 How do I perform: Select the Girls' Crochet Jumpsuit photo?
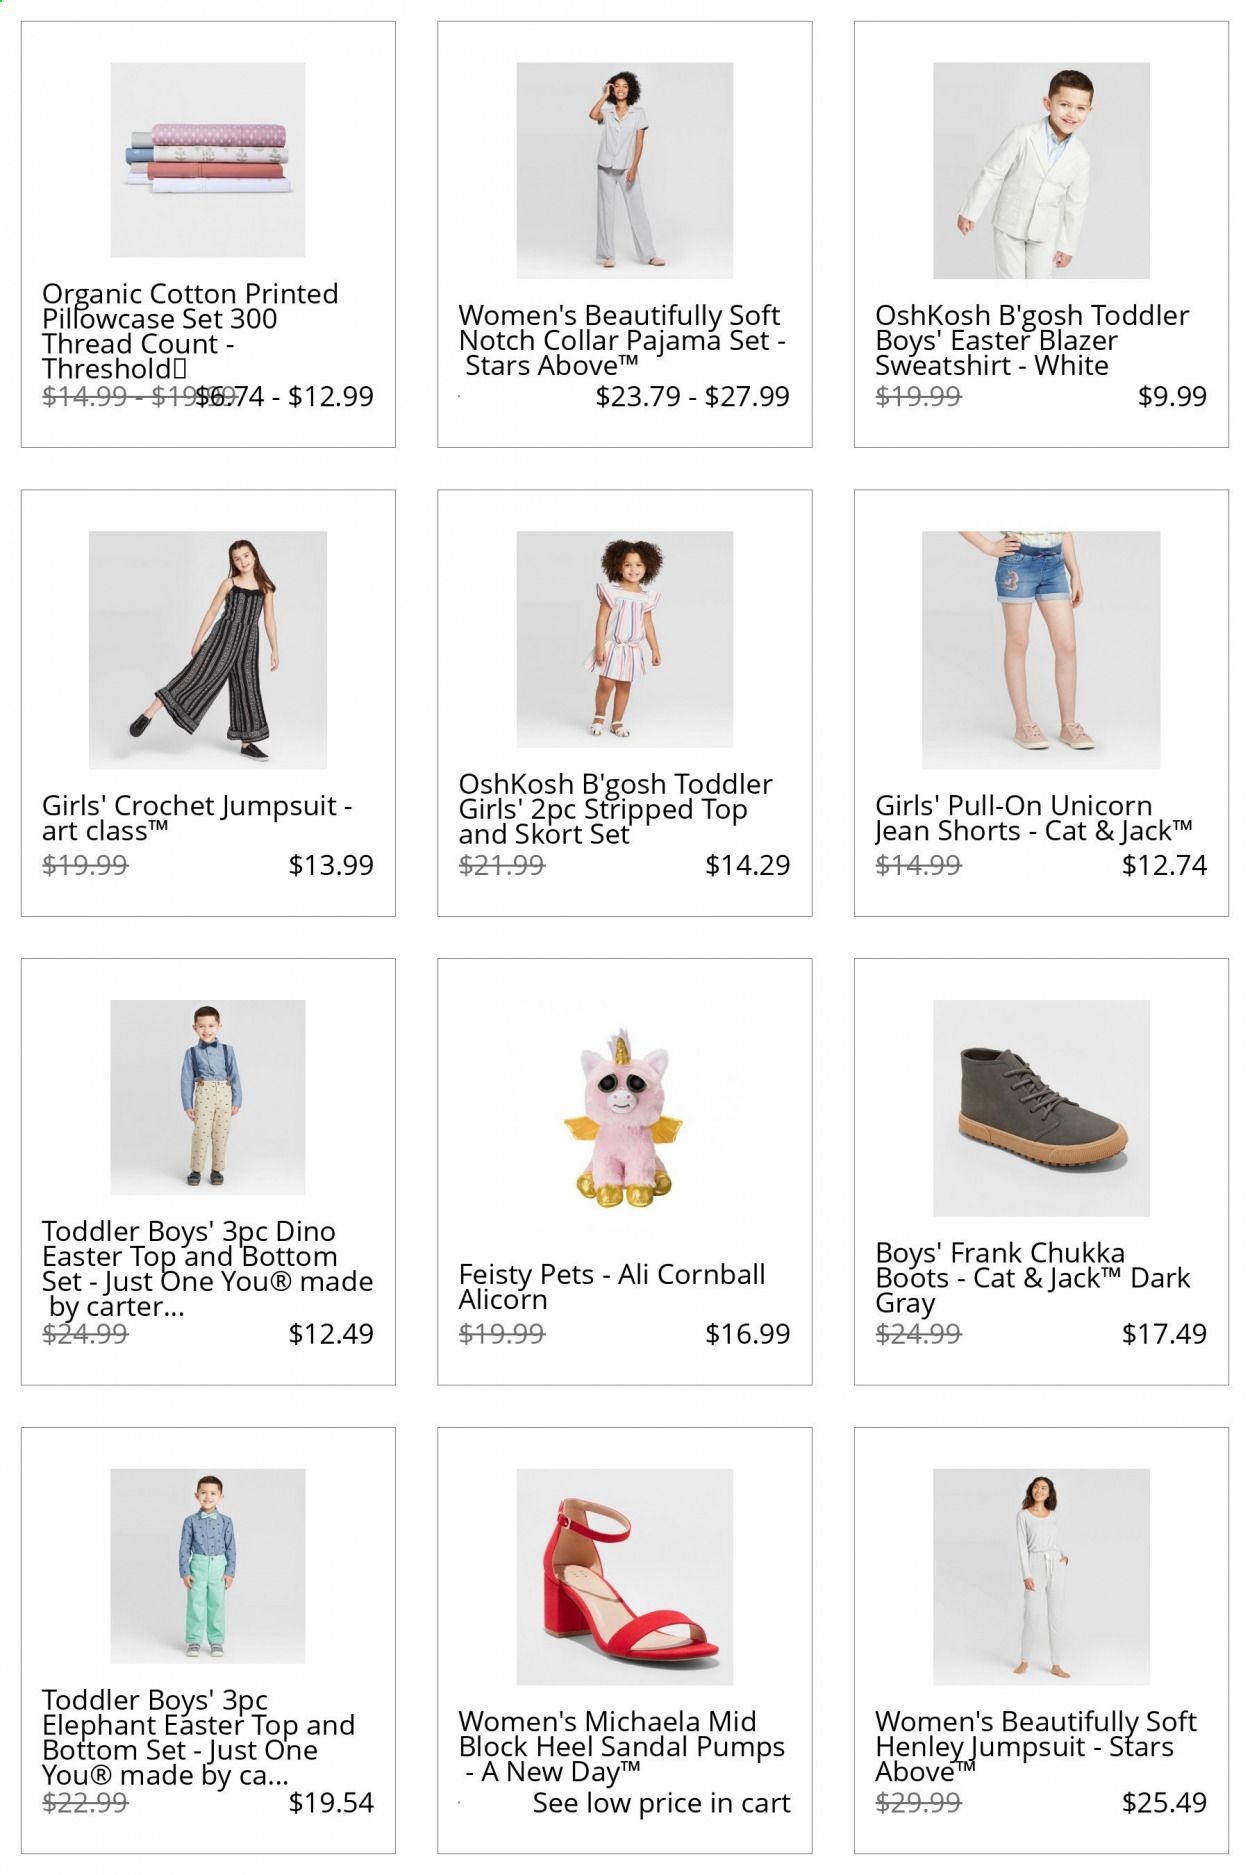(x=208, y=650)
